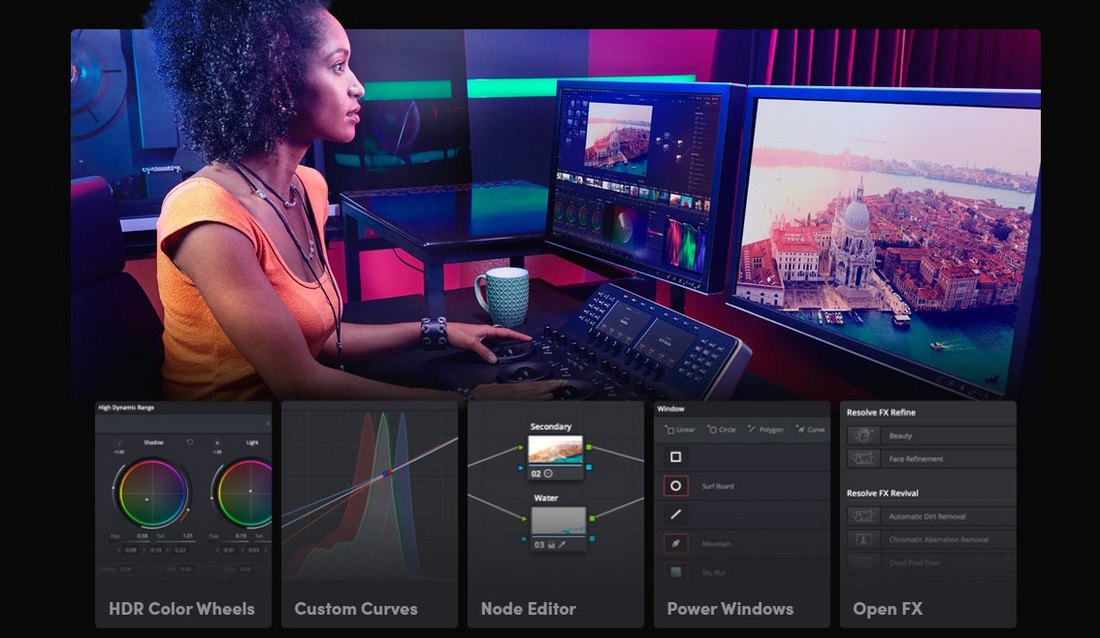Click the blue key output of Secondary node
1100x638 pixels.
click(x=589, y=467)
